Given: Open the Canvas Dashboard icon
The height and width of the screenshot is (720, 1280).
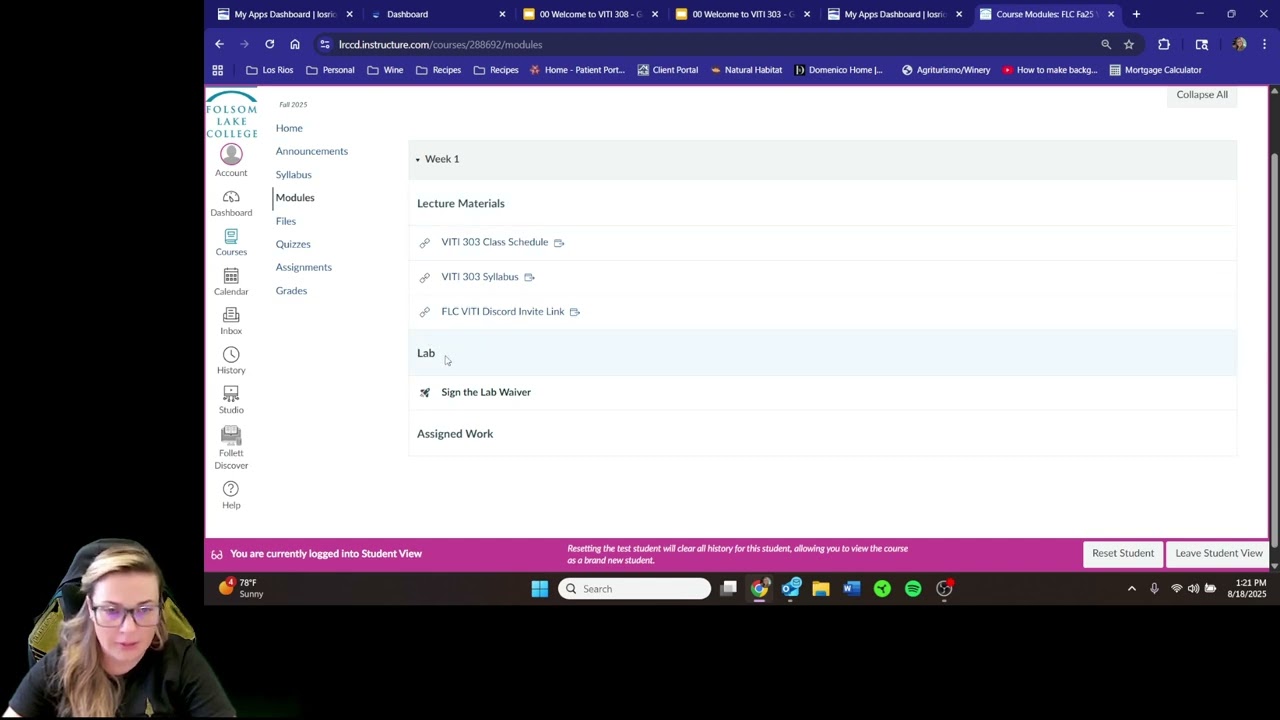Looking at the screenshot, I should tap(231, 198).
